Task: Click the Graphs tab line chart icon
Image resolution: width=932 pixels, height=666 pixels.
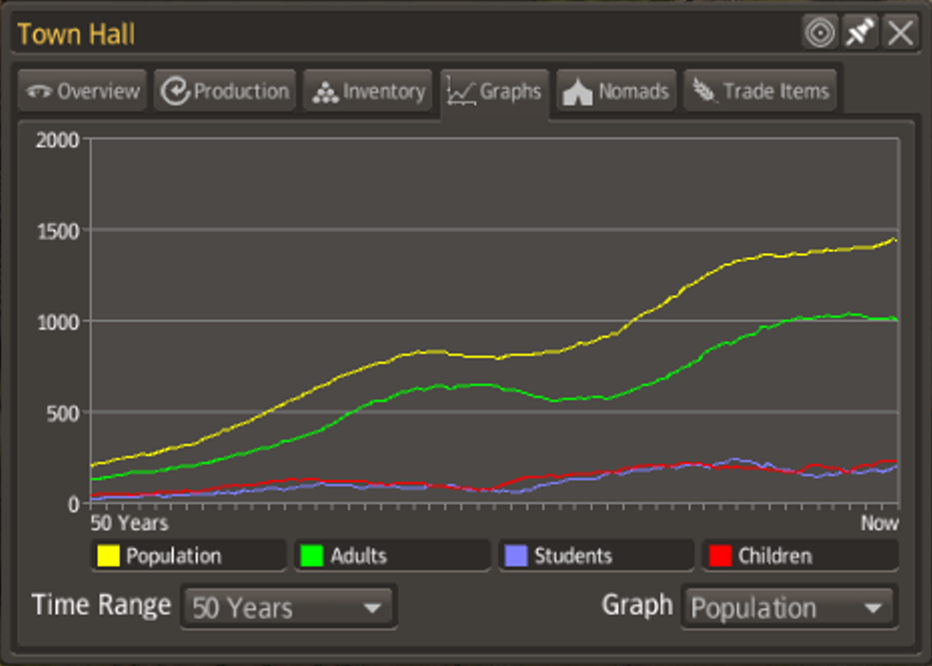Action: click(x=461, y=92)
